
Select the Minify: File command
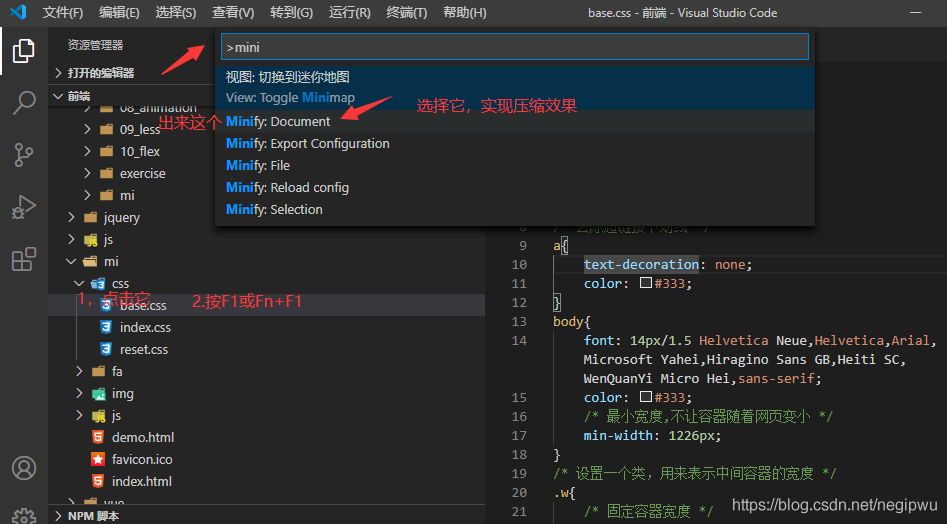click(x=515, y=165)
